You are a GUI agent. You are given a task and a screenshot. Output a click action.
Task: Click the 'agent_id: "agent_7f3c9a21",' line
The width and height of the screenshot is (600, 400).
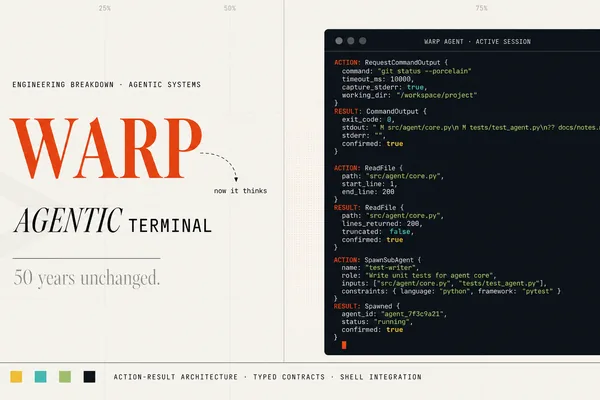click(394, 314)
